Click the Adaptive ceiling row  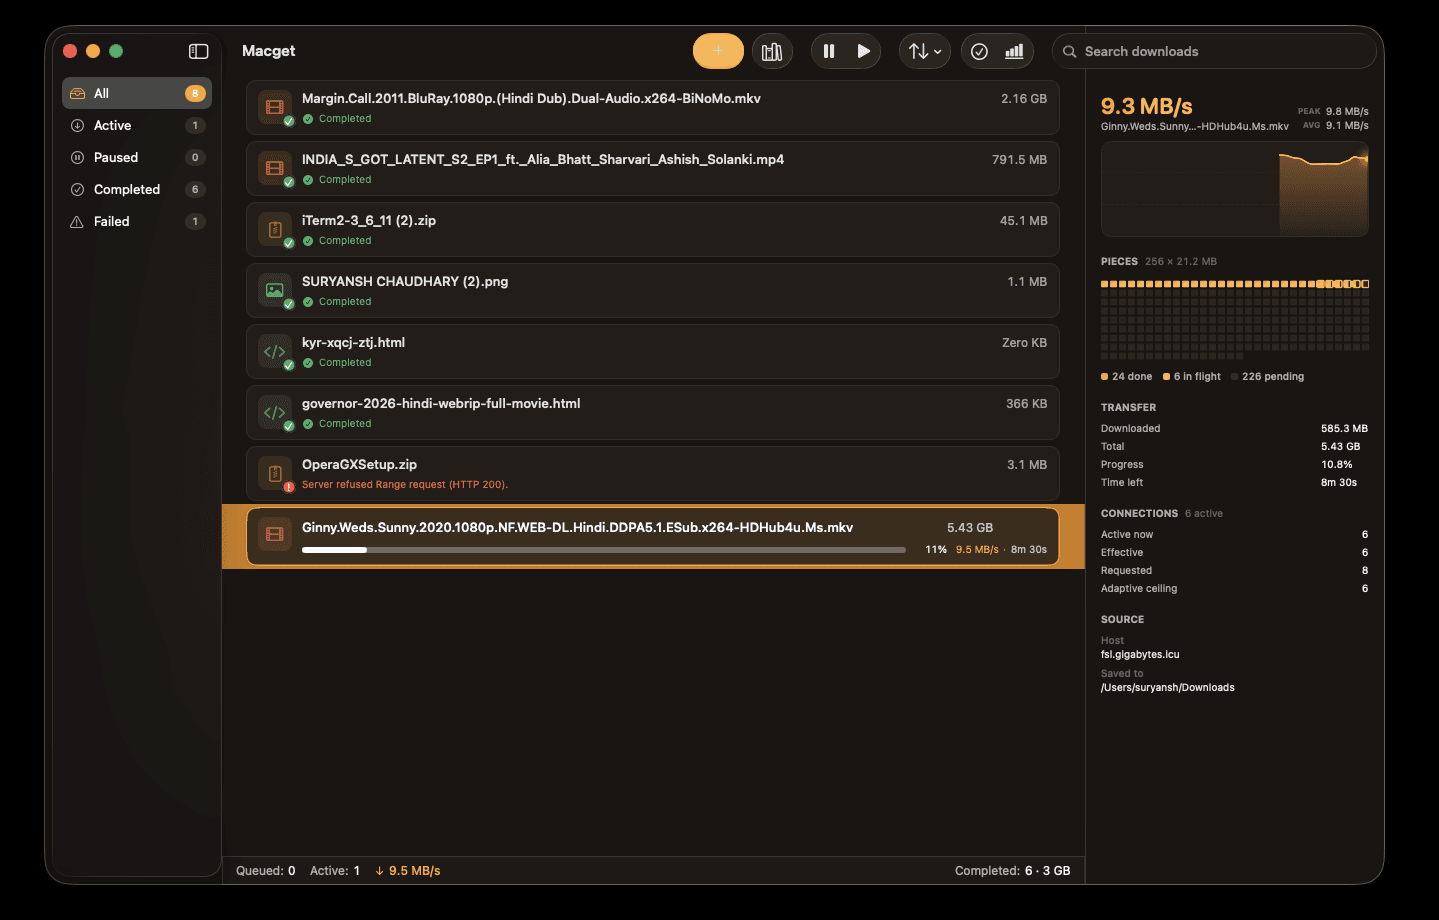[x=1234, y=588]
